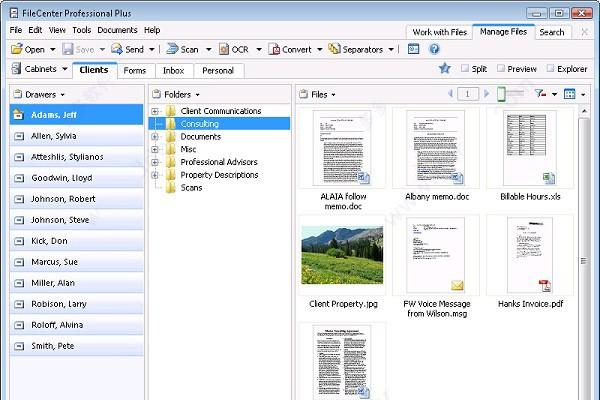Click the Scan toolbar icon
This screenshot has width=600, height=400.
[x=172, y=49]
